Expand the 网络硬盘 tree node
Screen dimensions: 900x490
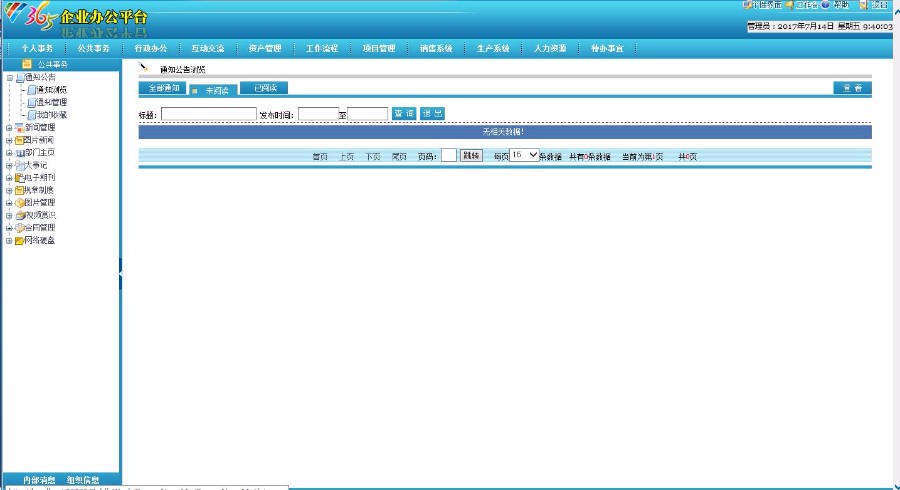(9, 241)
